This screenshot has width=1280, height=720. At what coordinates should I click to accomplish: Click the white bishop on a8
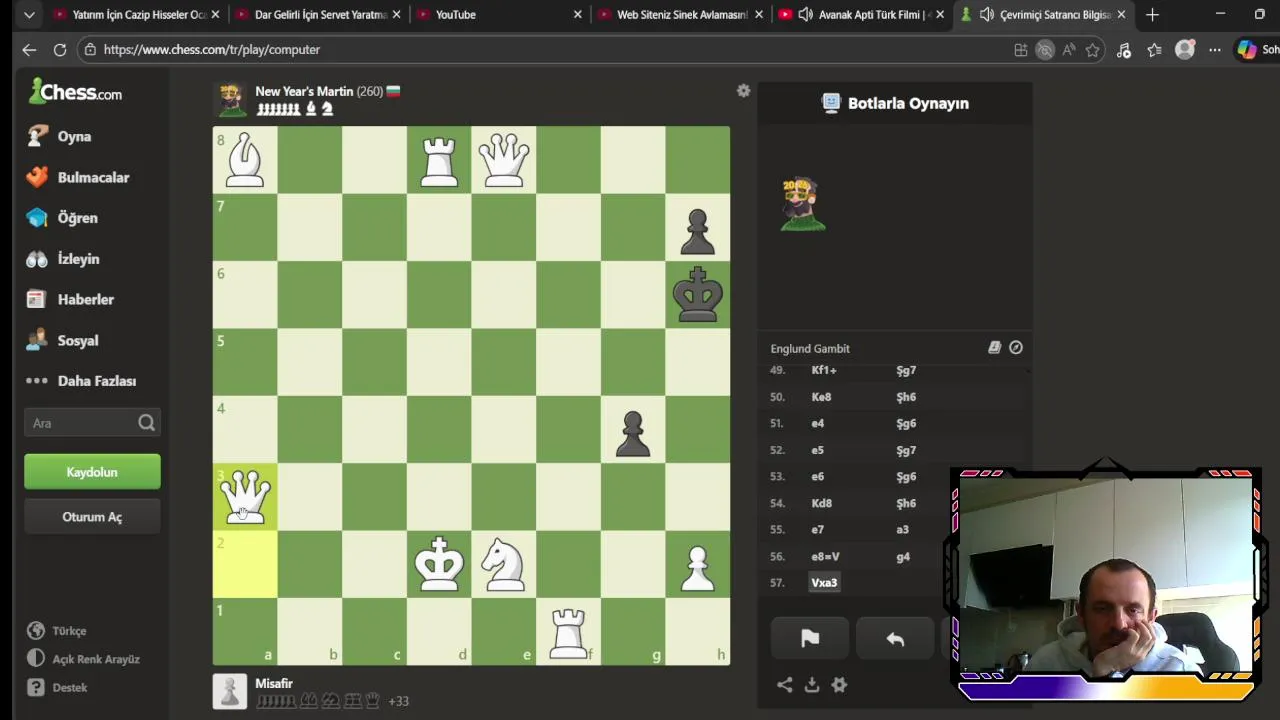[245, 160]
